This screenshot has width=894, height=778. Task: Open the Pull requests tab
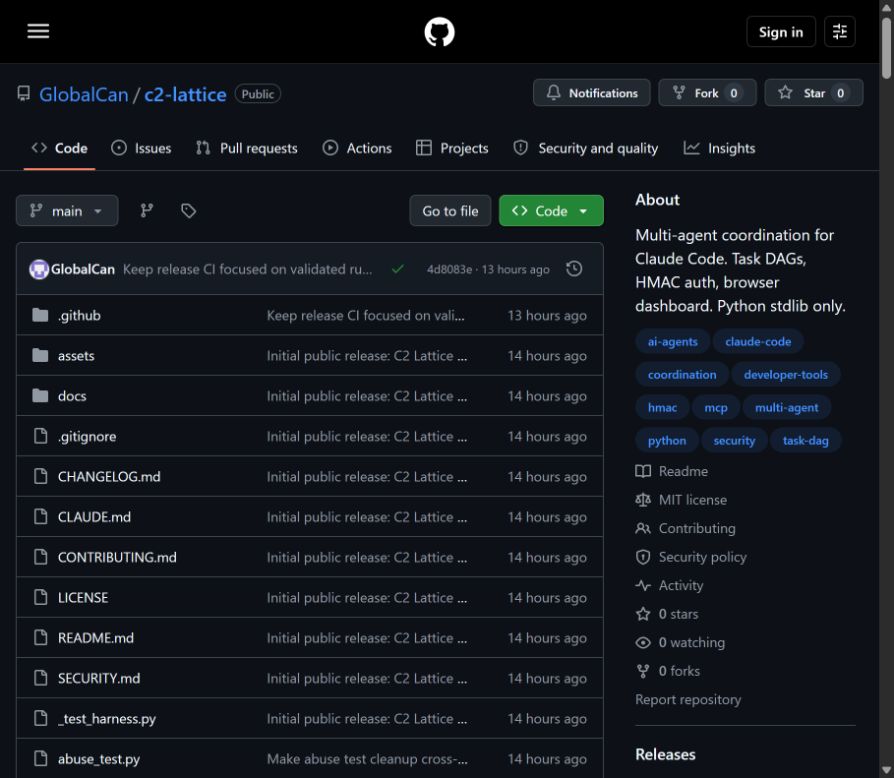click(x=247, y=148)
